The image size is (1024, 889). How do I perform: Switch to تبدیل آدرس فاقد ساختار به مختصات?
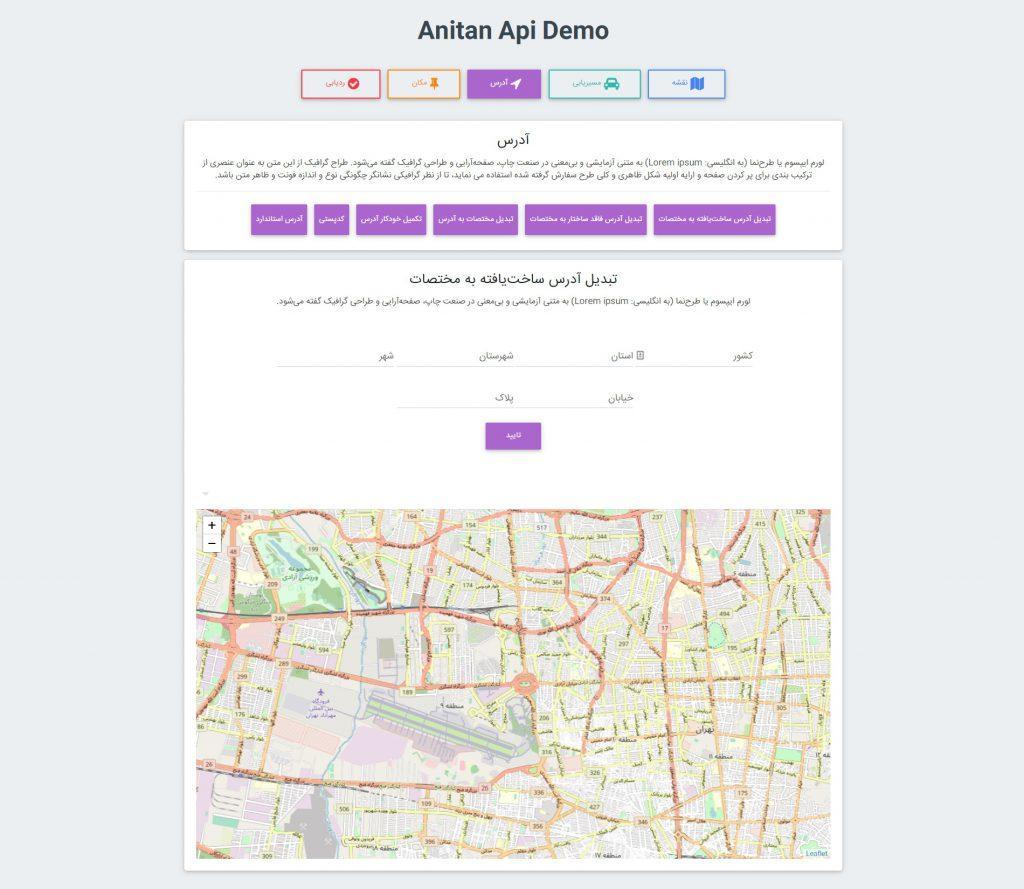(585, 219)
